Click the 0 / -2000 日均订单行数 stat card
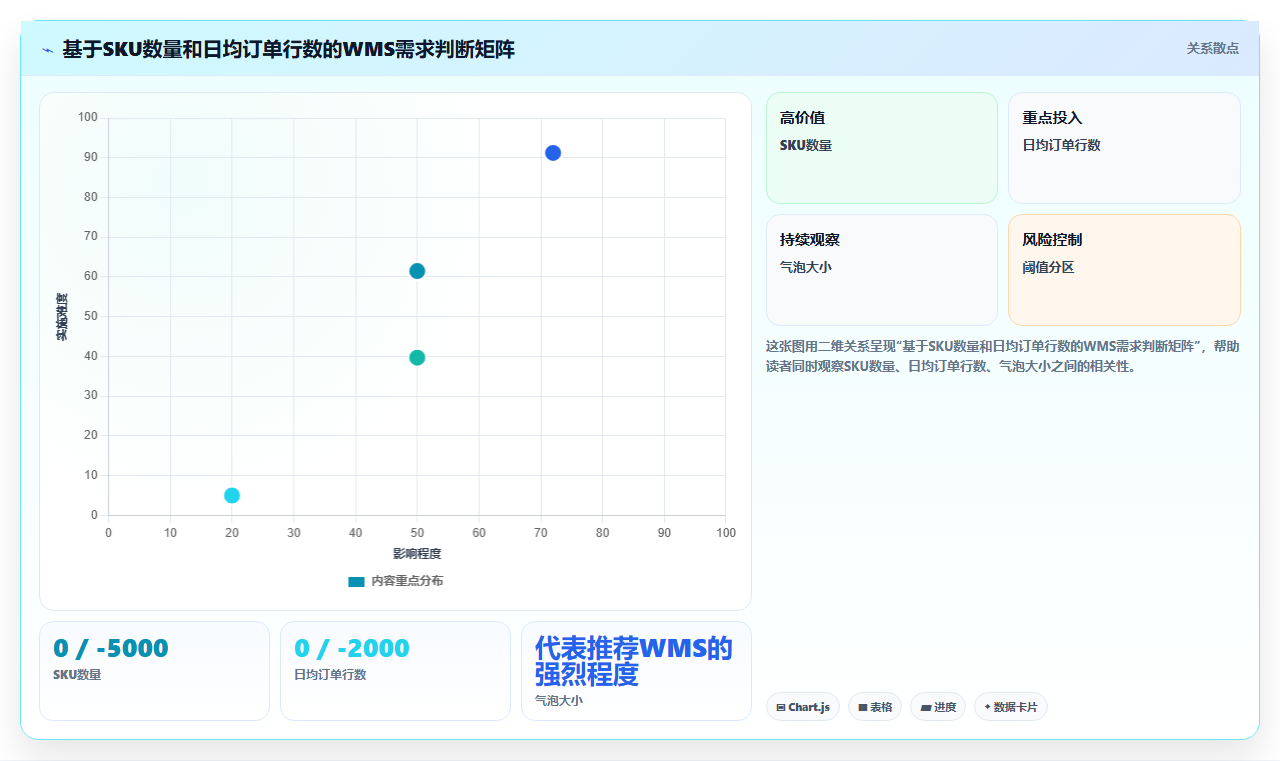Image resolution: width=1280 pixels, height=761 pixels. pos(395,671)
